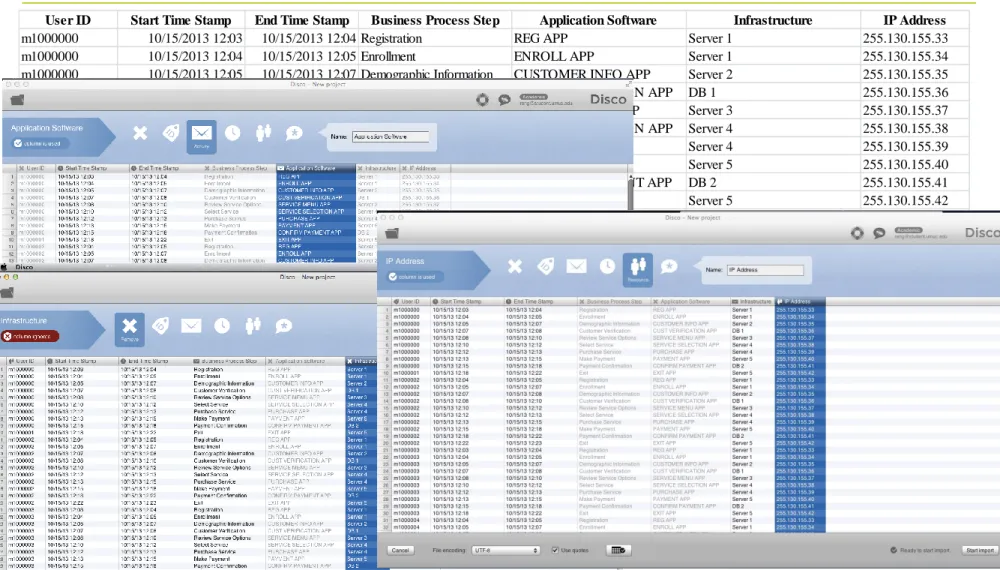Open settings gear in Application Software window
1000x570 pixels.
482,99
